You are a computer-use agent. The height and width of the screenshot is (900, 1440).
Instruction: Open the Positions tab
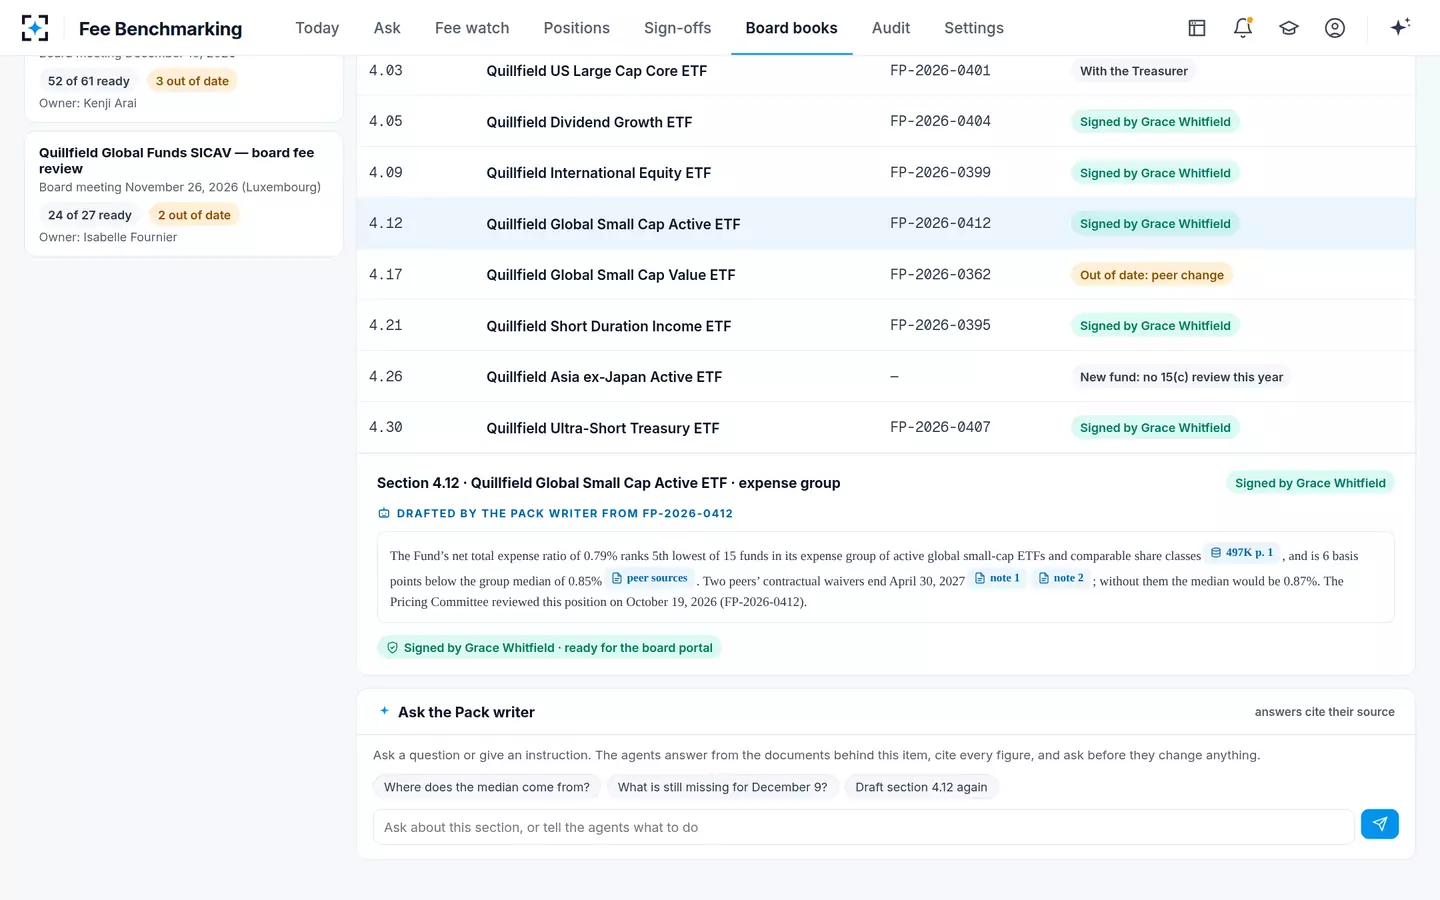click(x=577, y=28)
